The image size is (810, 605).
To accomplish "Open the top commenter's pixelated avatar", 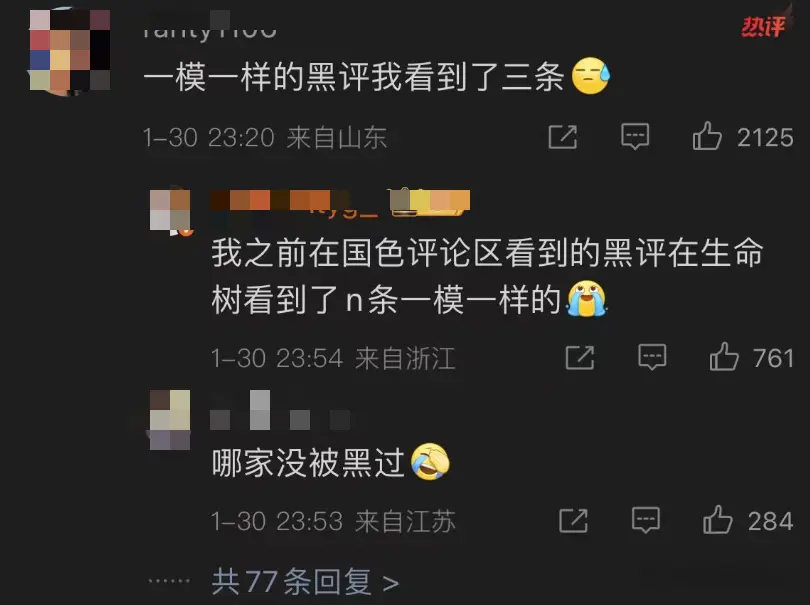I will coord(69,51).
